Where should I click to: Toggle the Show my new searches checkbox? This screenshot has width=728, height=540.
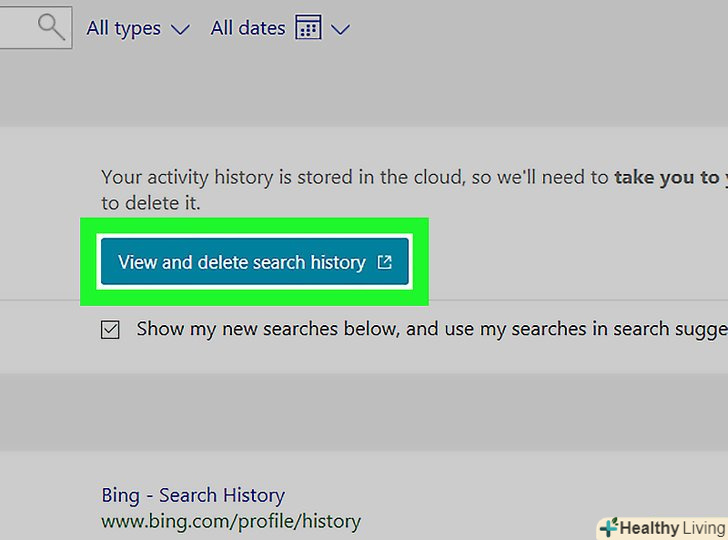point(110,329)
